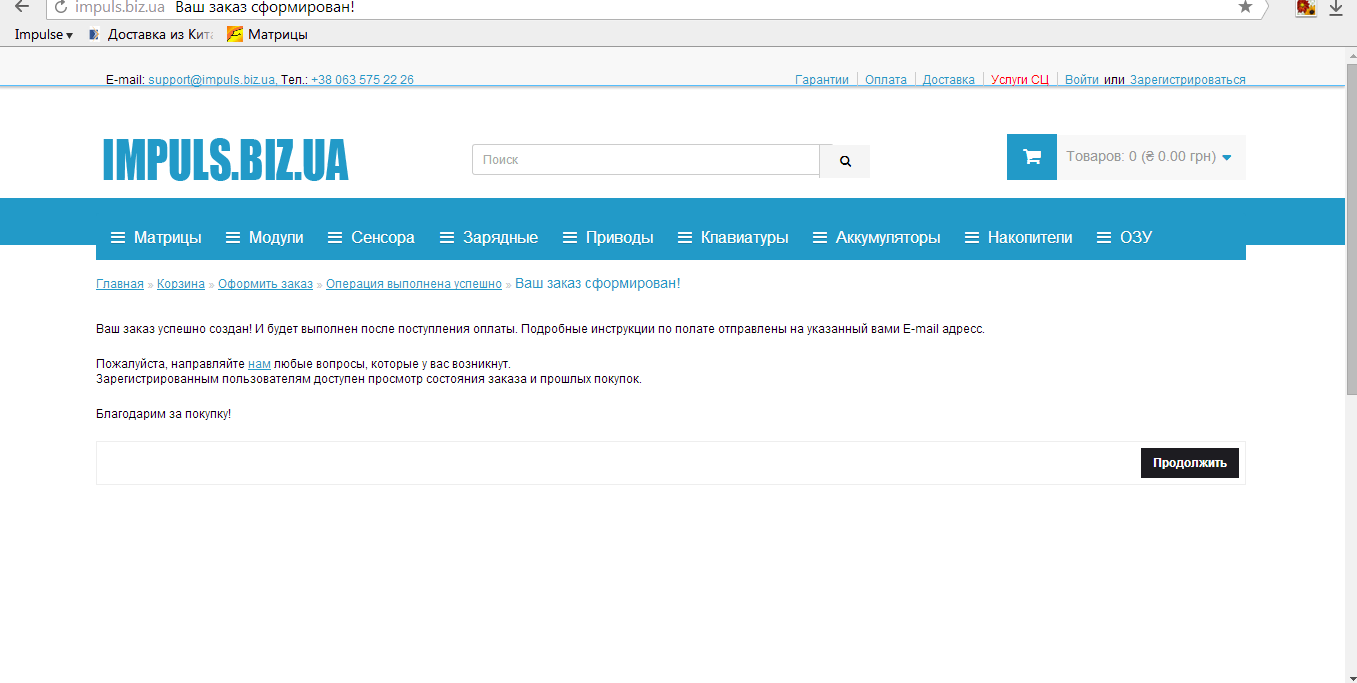Bookmark this page with the star icon
Image resolution: width=1357 pixels, height=683 pixels.
(1245, 7)
